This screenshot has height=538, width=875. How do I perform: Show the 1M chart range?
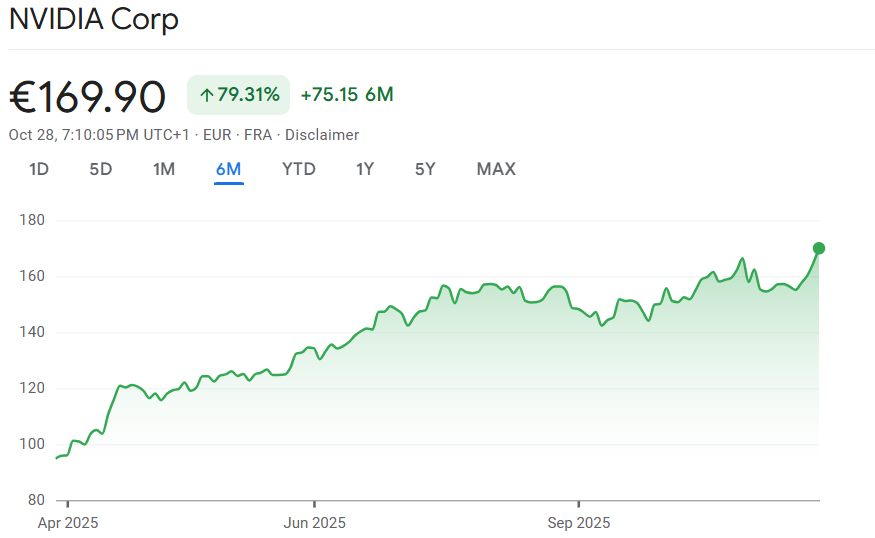pos(164,169)
